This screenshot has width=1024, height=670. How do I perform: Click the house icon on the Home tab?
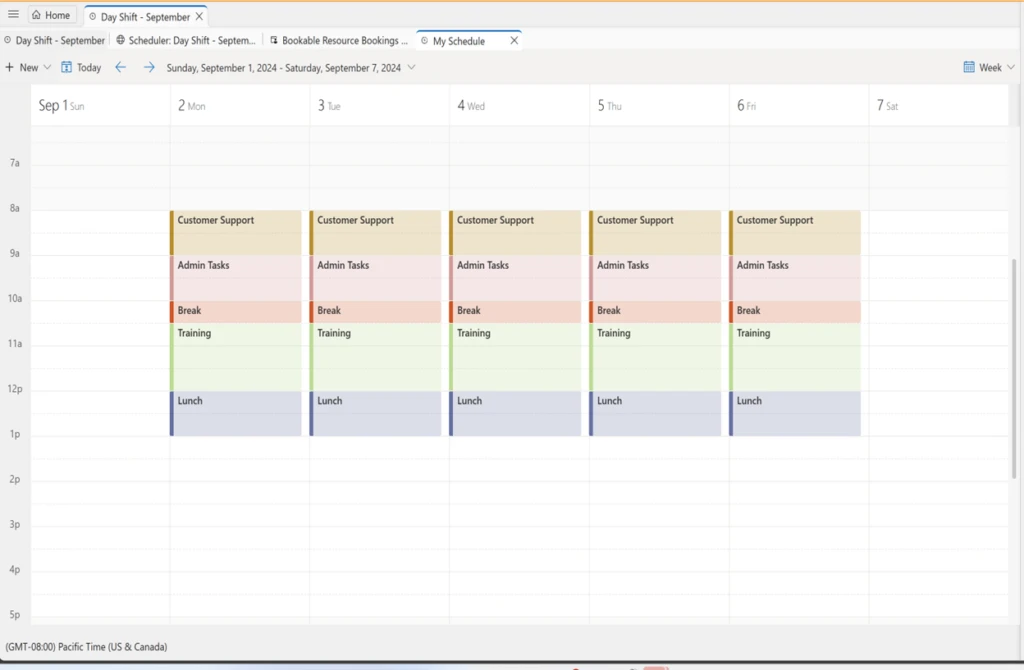tap(36, 14)
